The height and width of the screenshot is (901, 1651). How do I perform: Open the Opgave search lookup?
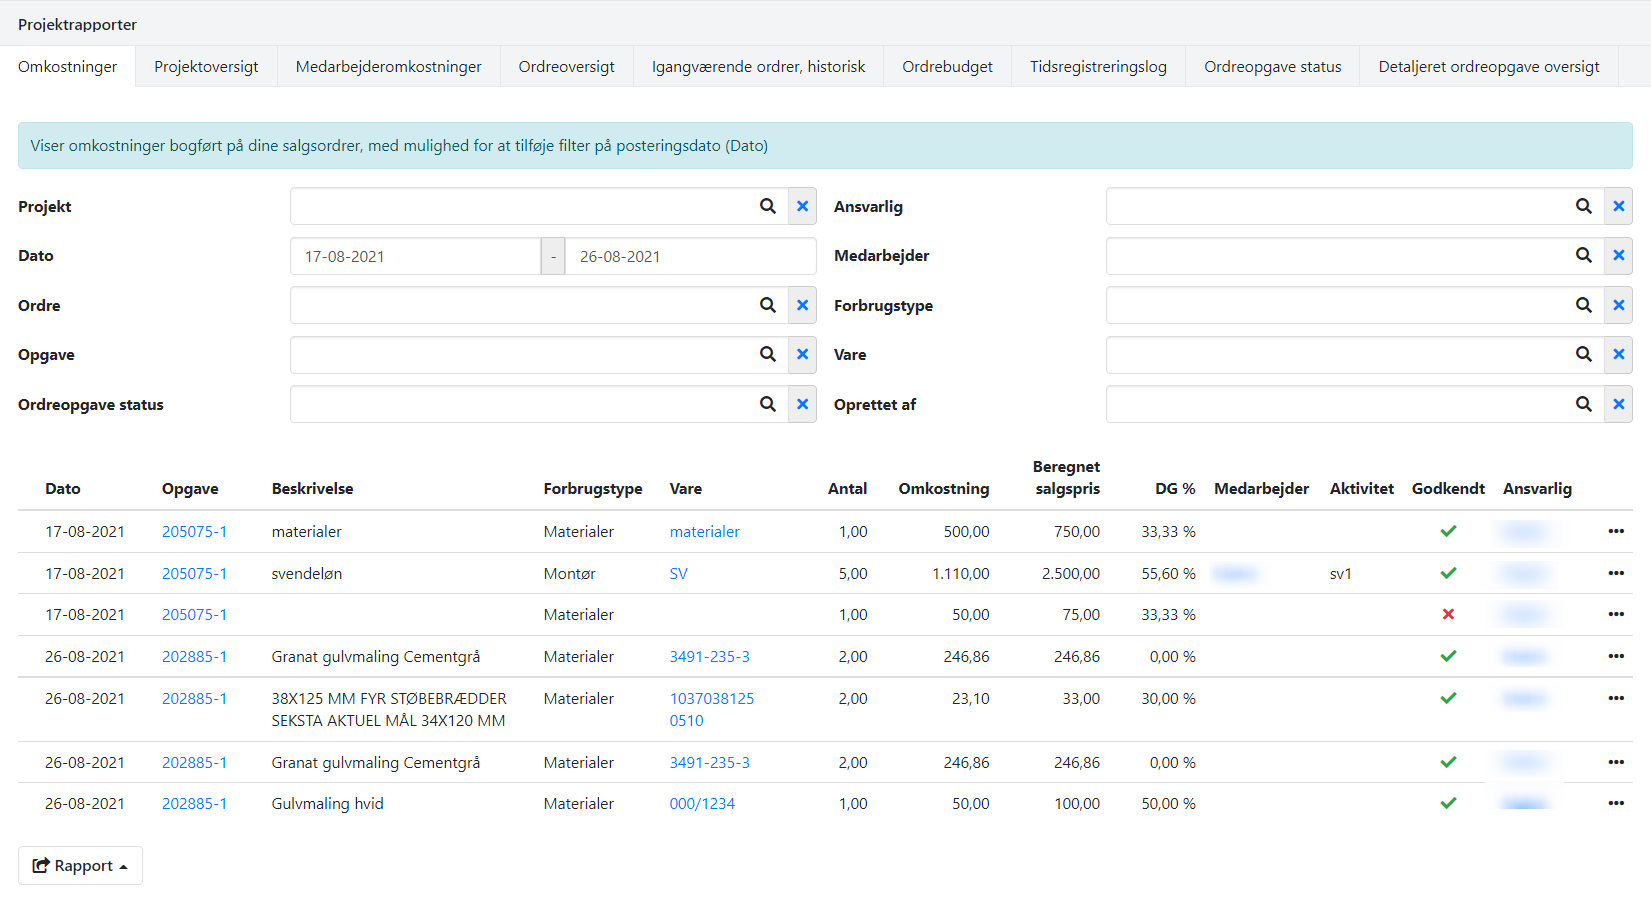[x=767, y=354]
